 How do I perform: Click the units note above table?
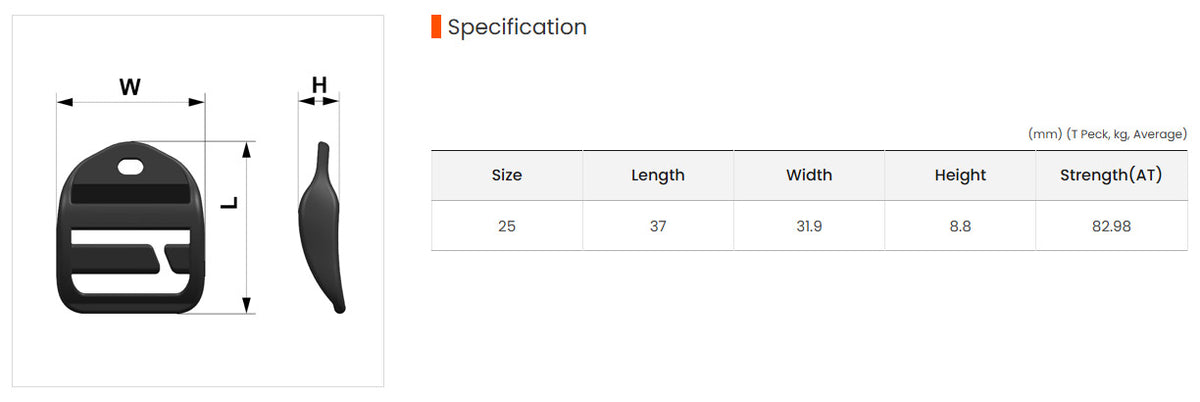point(1107,134)
